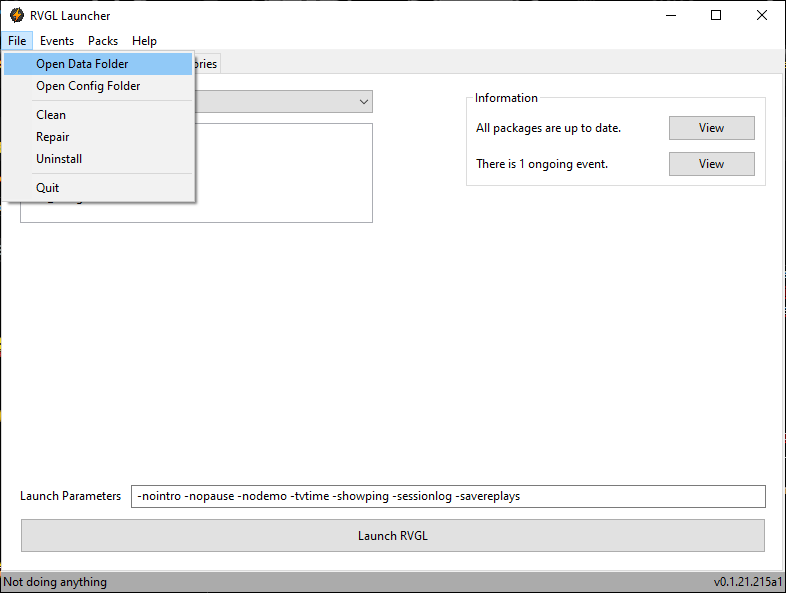Choose Clean from the File menu
The height and width of the screenshot is (593, 786).
pos(98,115)
